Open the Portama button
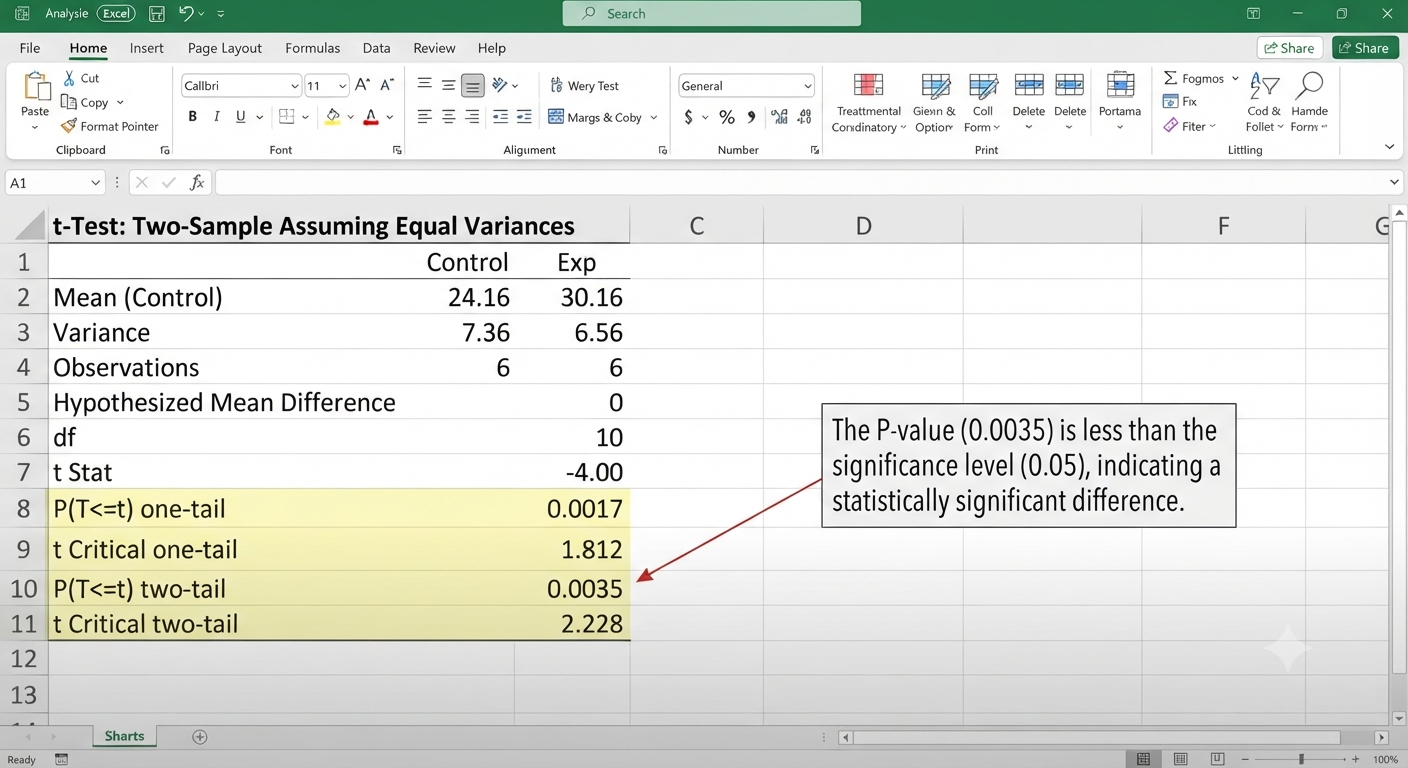The width and height of the screenshot is (1408, 768). [x=1119, y=100]
